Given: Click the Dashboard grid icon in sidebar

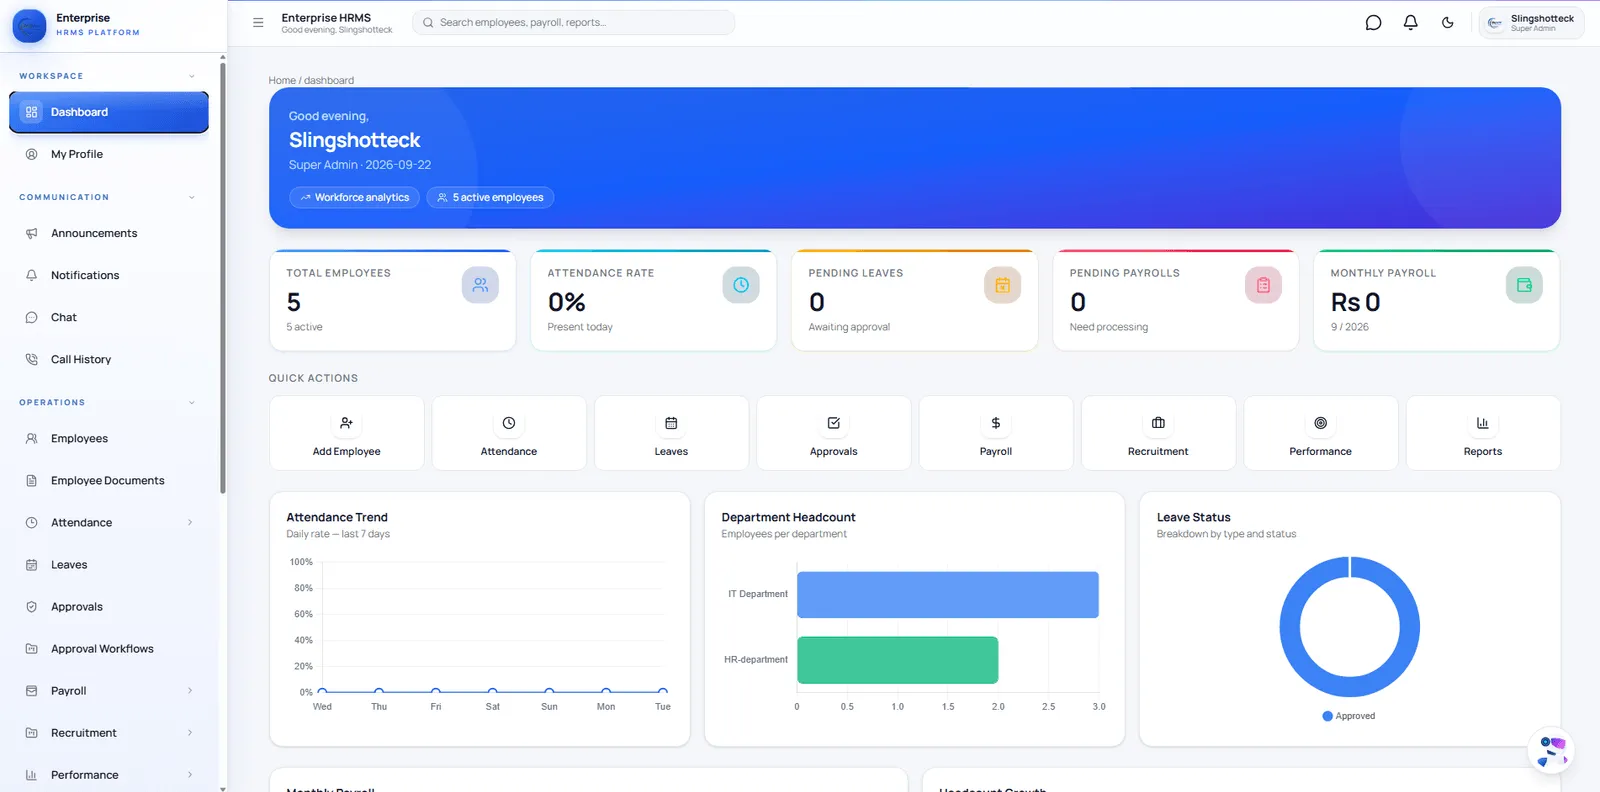Looking at the screenshot, I should [x=31, y=112].
